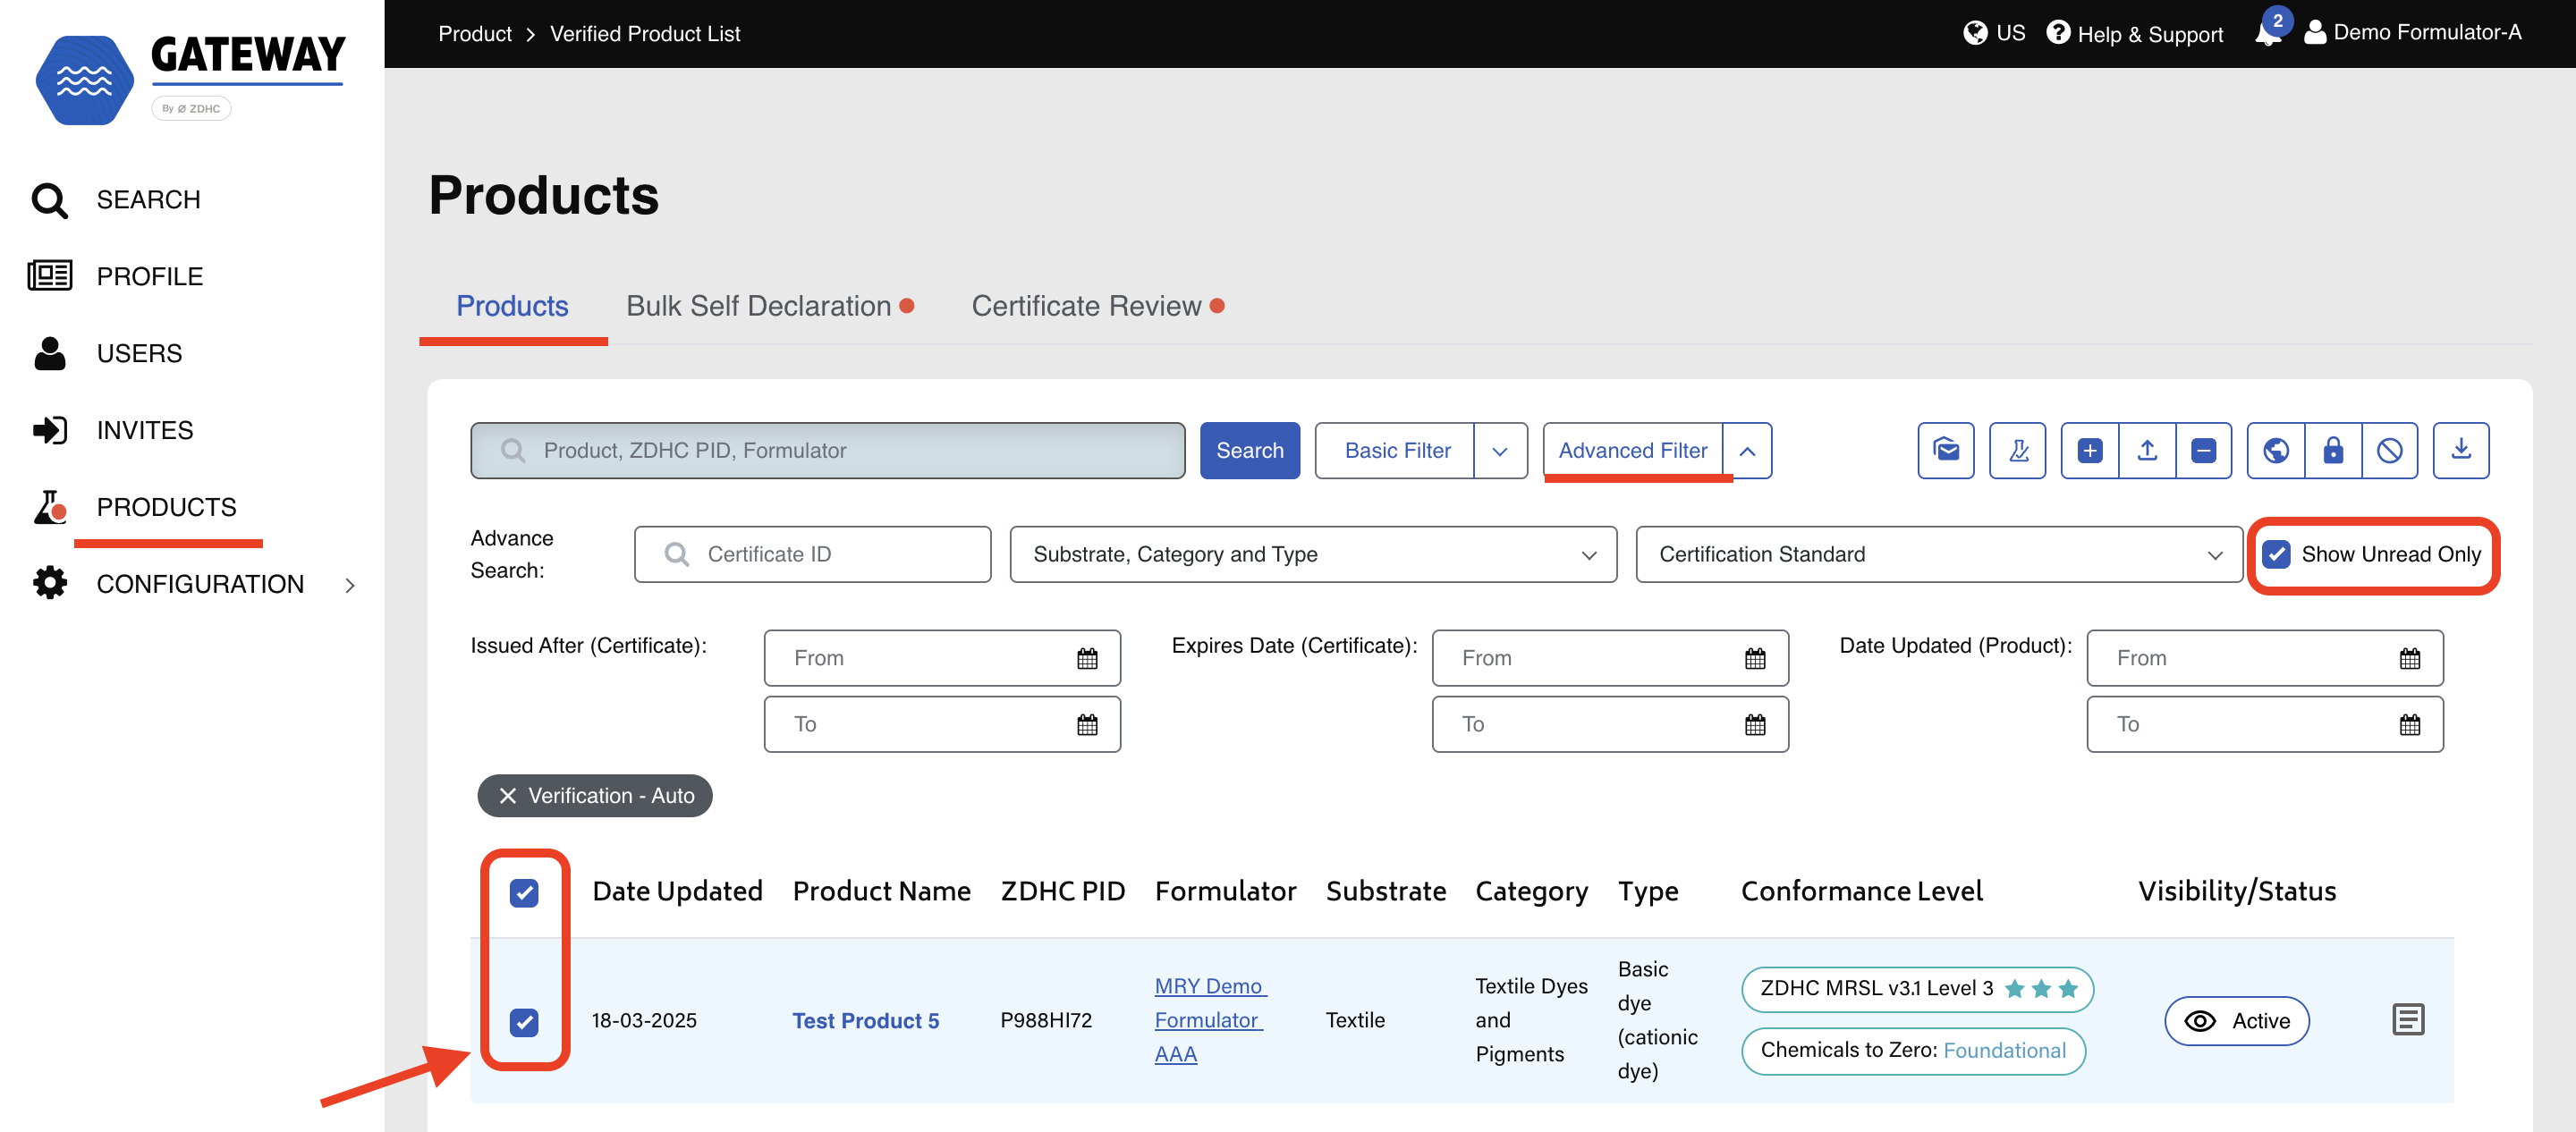Sort by Date Updated column header

pos(677,891)
